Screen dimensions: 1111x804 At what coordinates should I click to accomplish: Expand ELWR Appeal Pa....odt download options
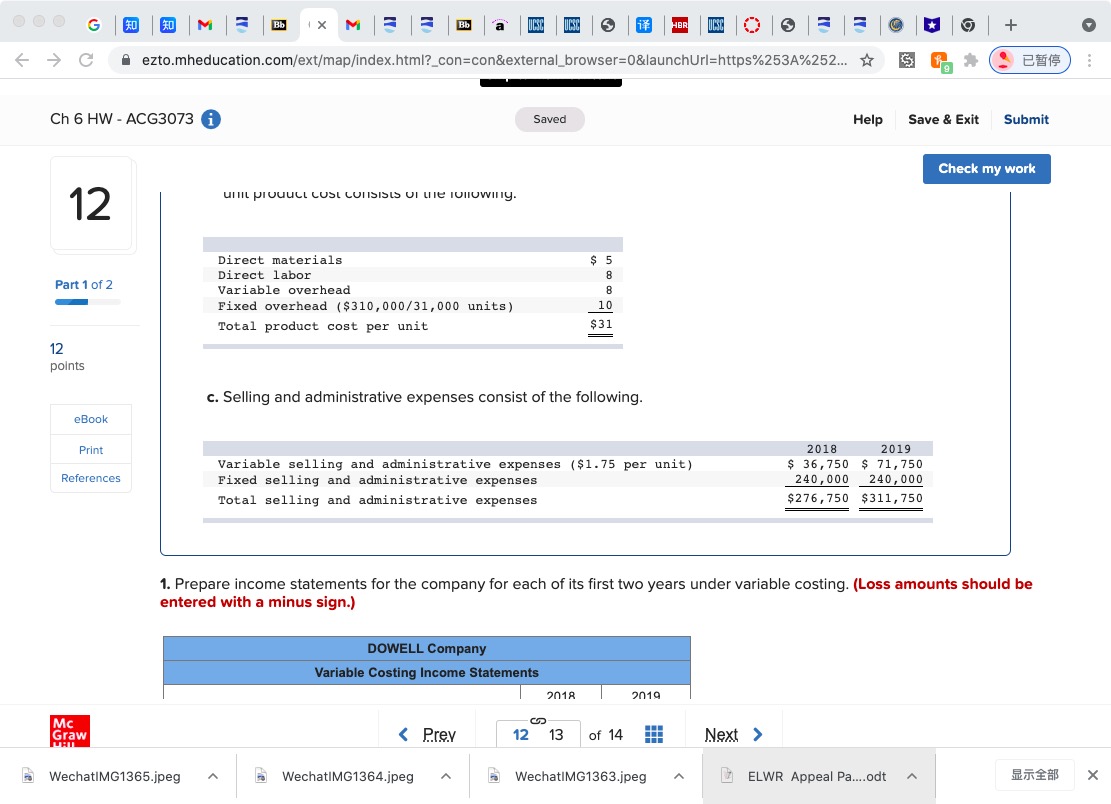tap(912, 776)
